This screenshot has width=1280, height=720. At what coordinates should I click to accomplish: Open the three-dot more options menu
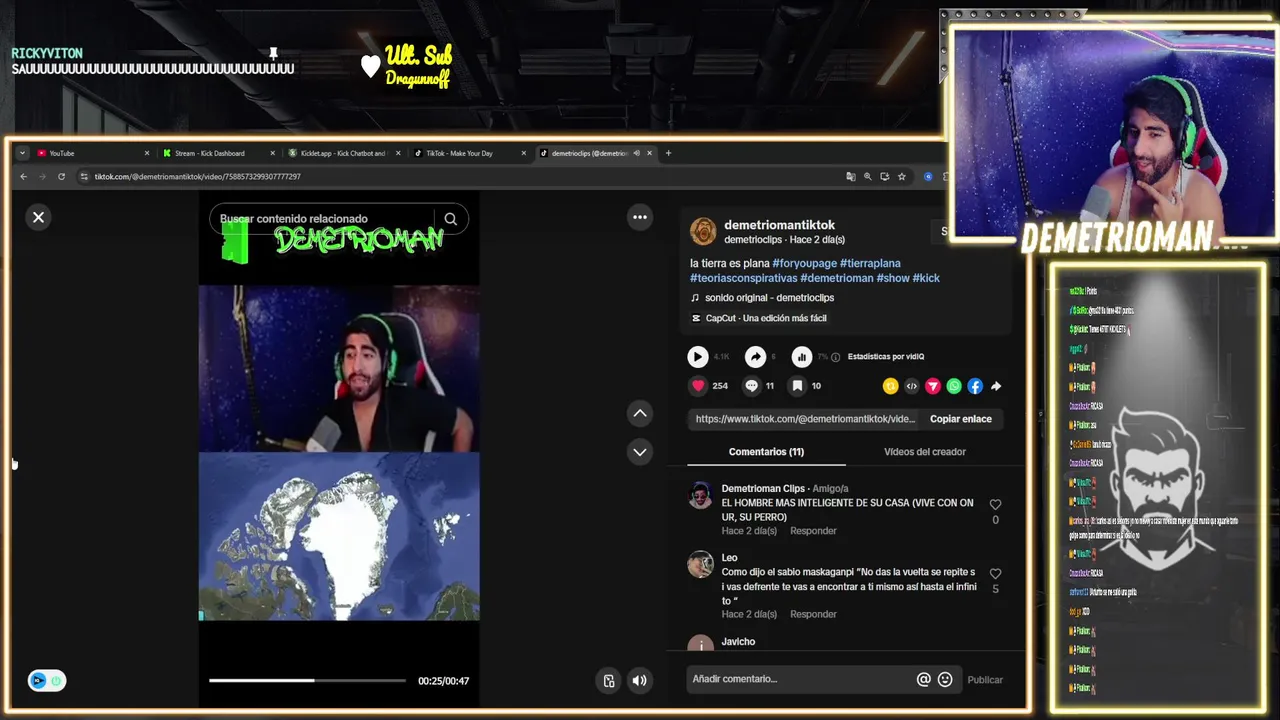point(640,217)
